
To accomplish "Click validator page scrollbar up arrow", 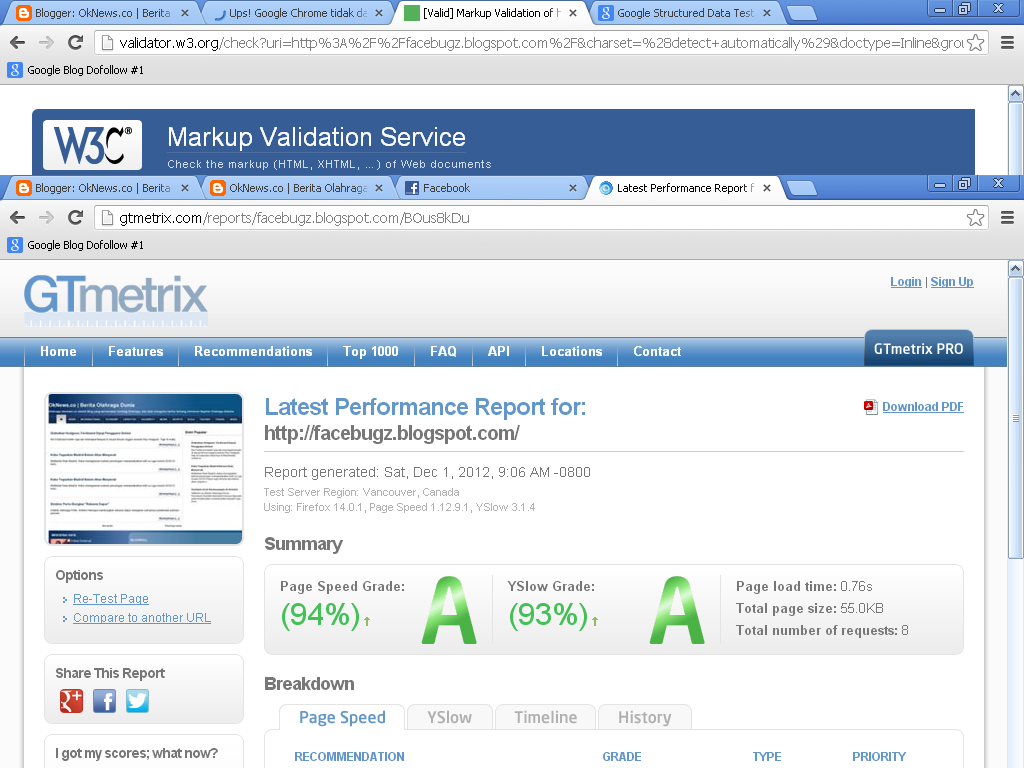I will [1015, 93].
